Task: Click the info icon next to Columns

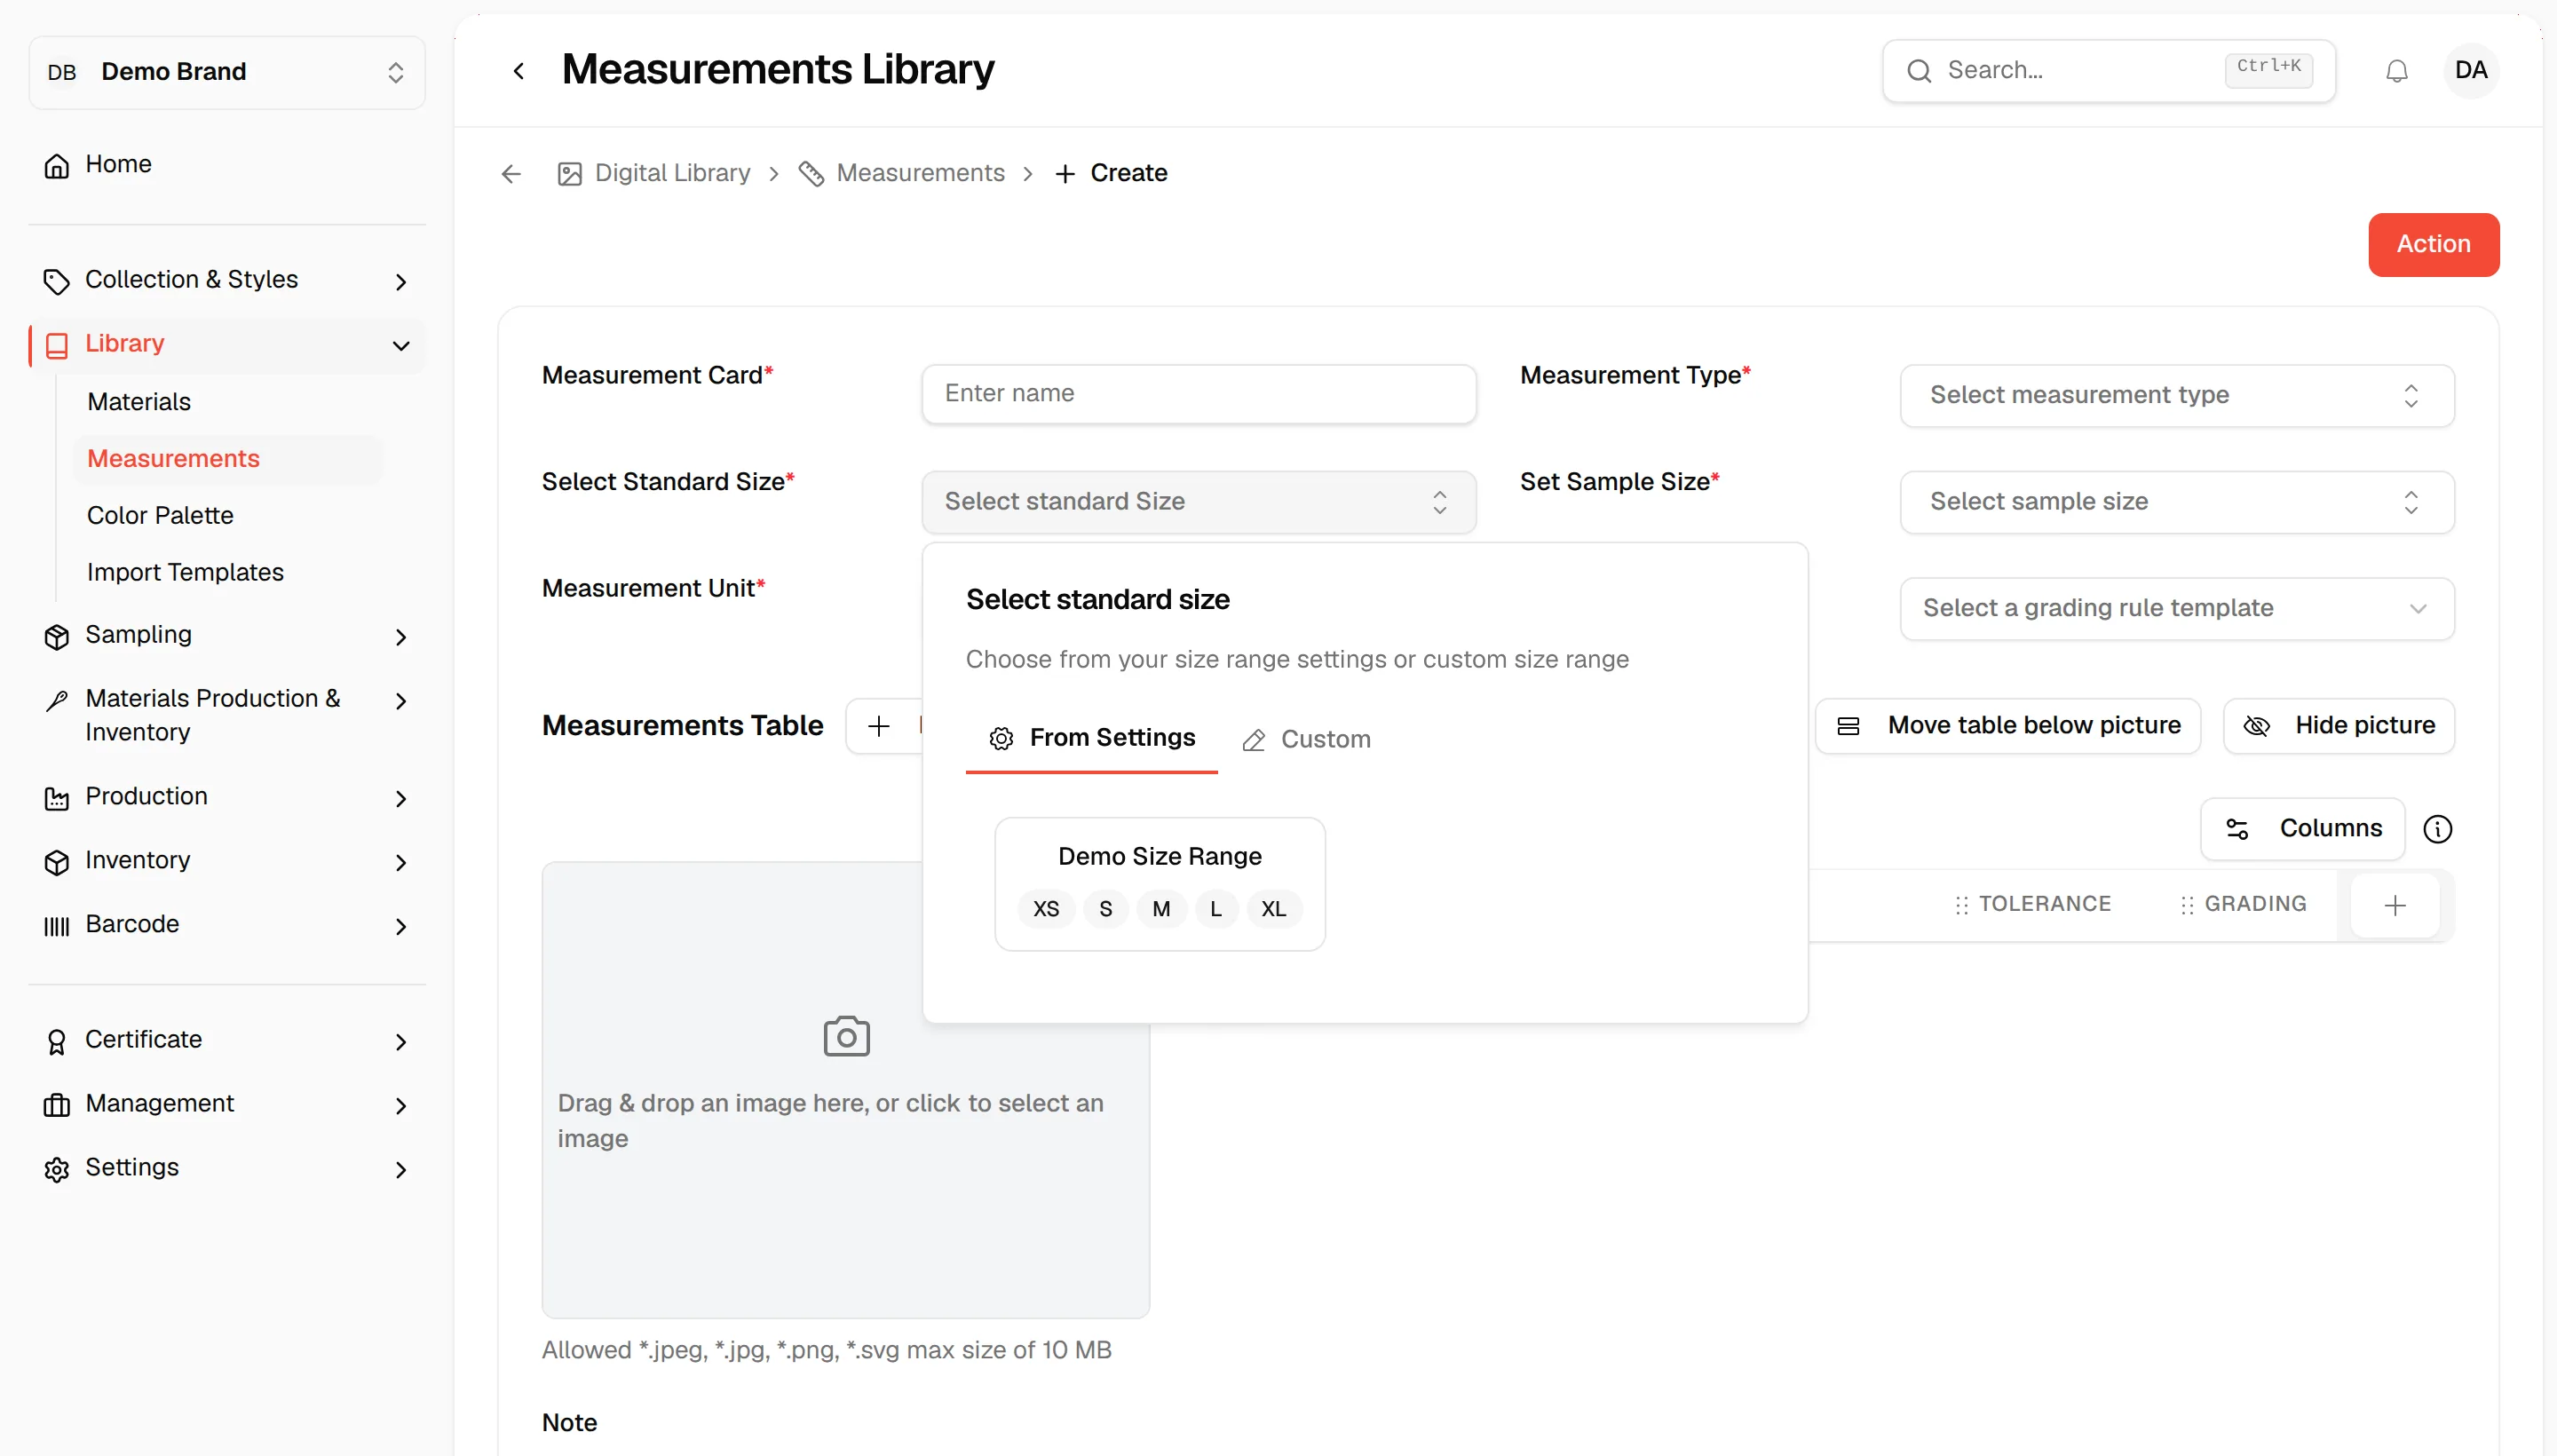Action: pyautogui.click(x=2437, y=829)
